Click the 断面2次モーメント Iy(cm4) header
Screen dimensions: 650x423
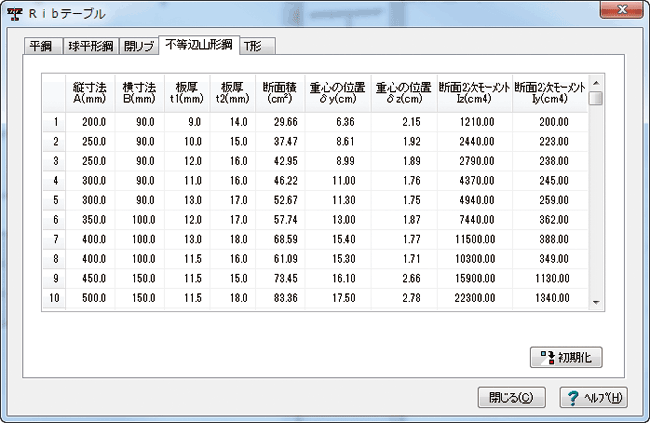point(550,93)
